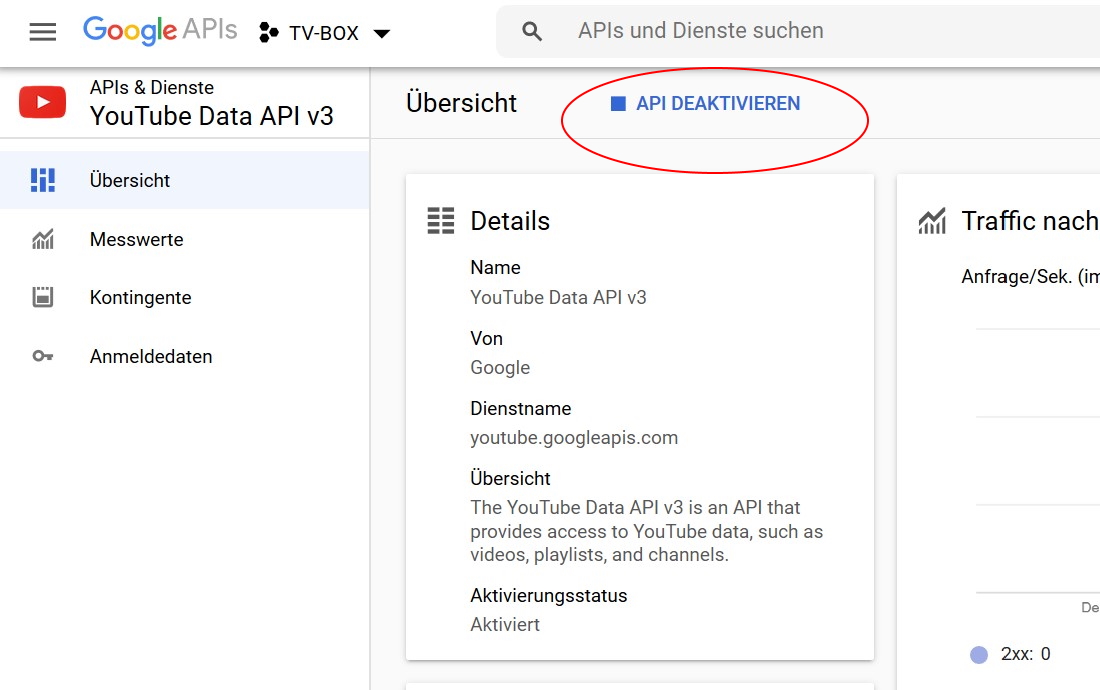Click the 2xx: 0 legend label
The width and height of the screenshot is (1100, 690).
point(1026,654)
